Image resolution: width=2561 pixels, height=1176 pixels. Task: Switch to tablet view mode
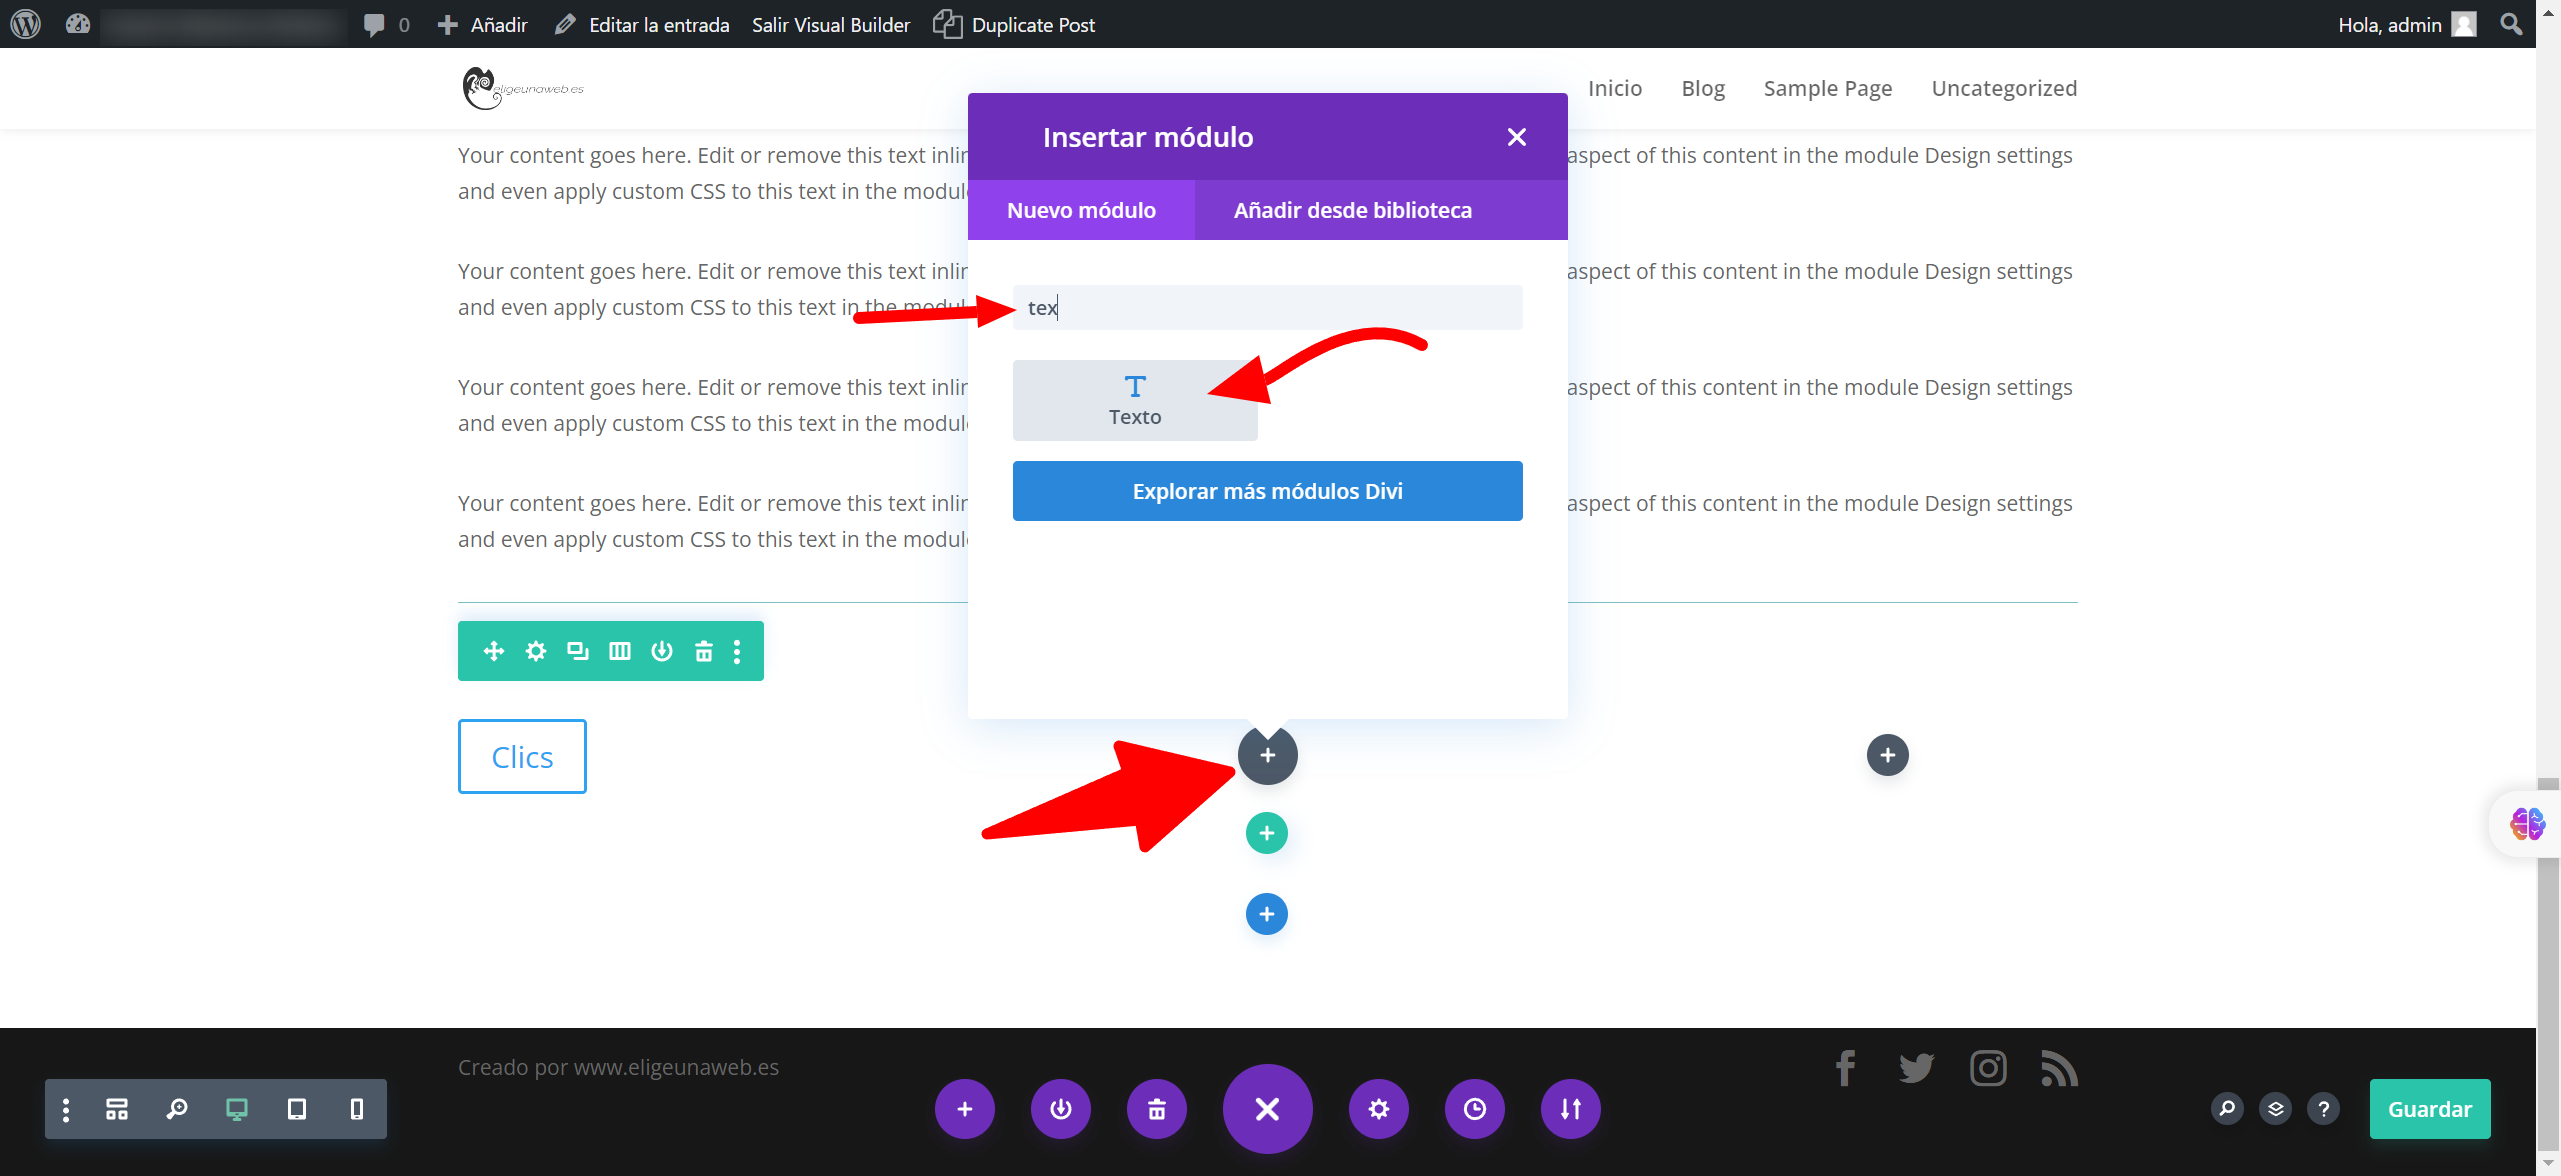point(297,1109)
